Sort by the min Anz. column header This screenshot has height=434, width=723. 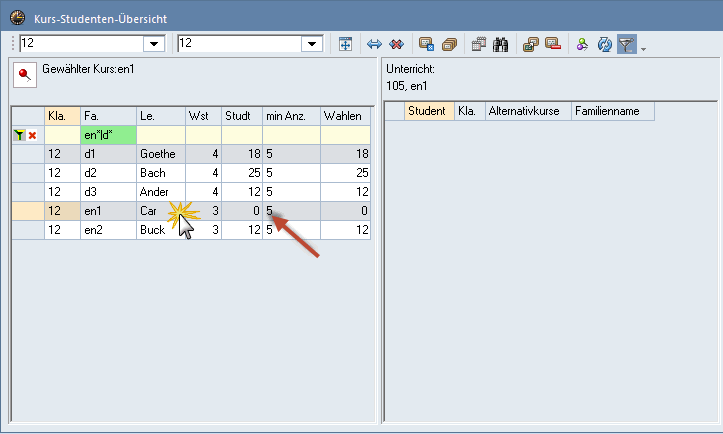click(291, 116)
